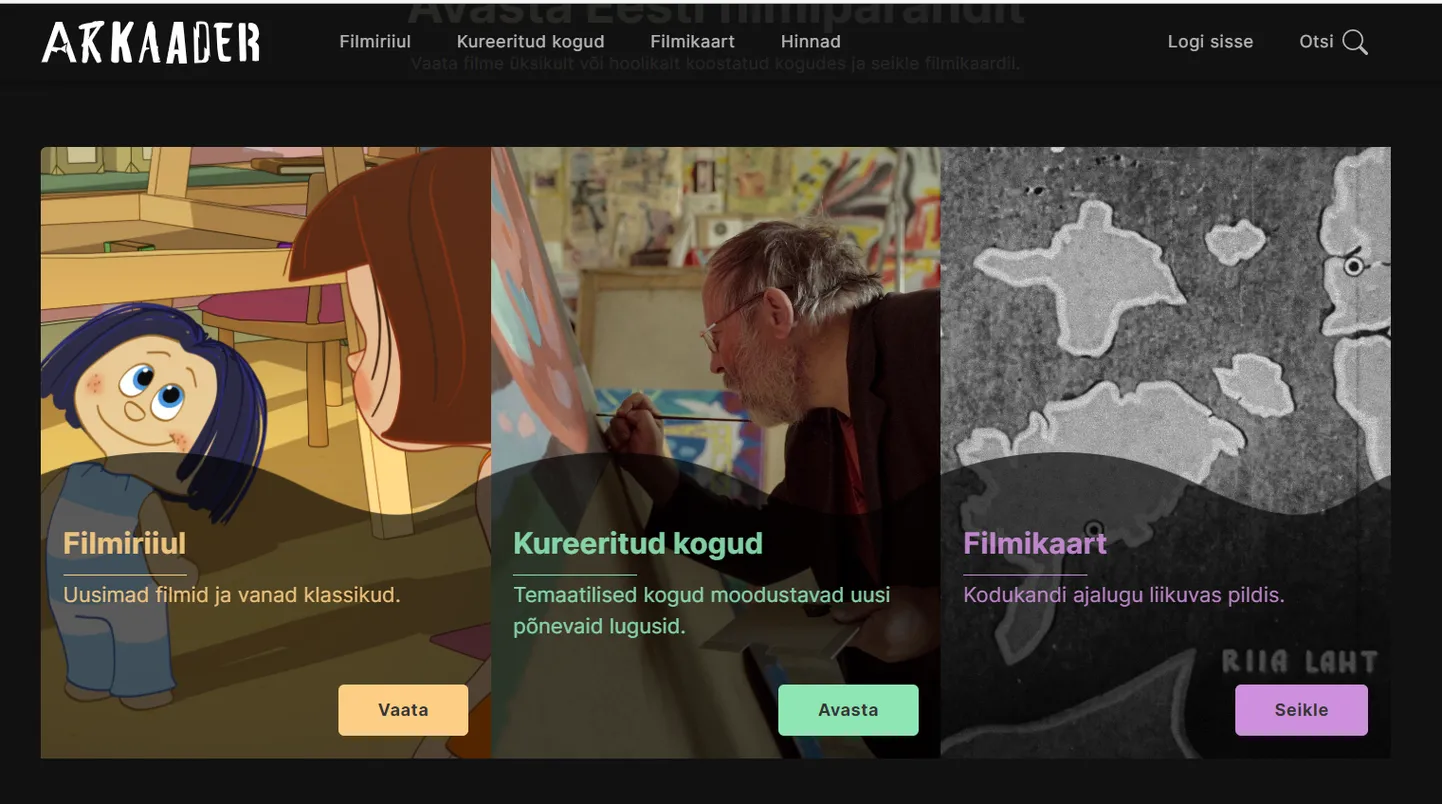Click the purple Seikle button
This screenshot has width=1442, height=804.
point(1301,710)
